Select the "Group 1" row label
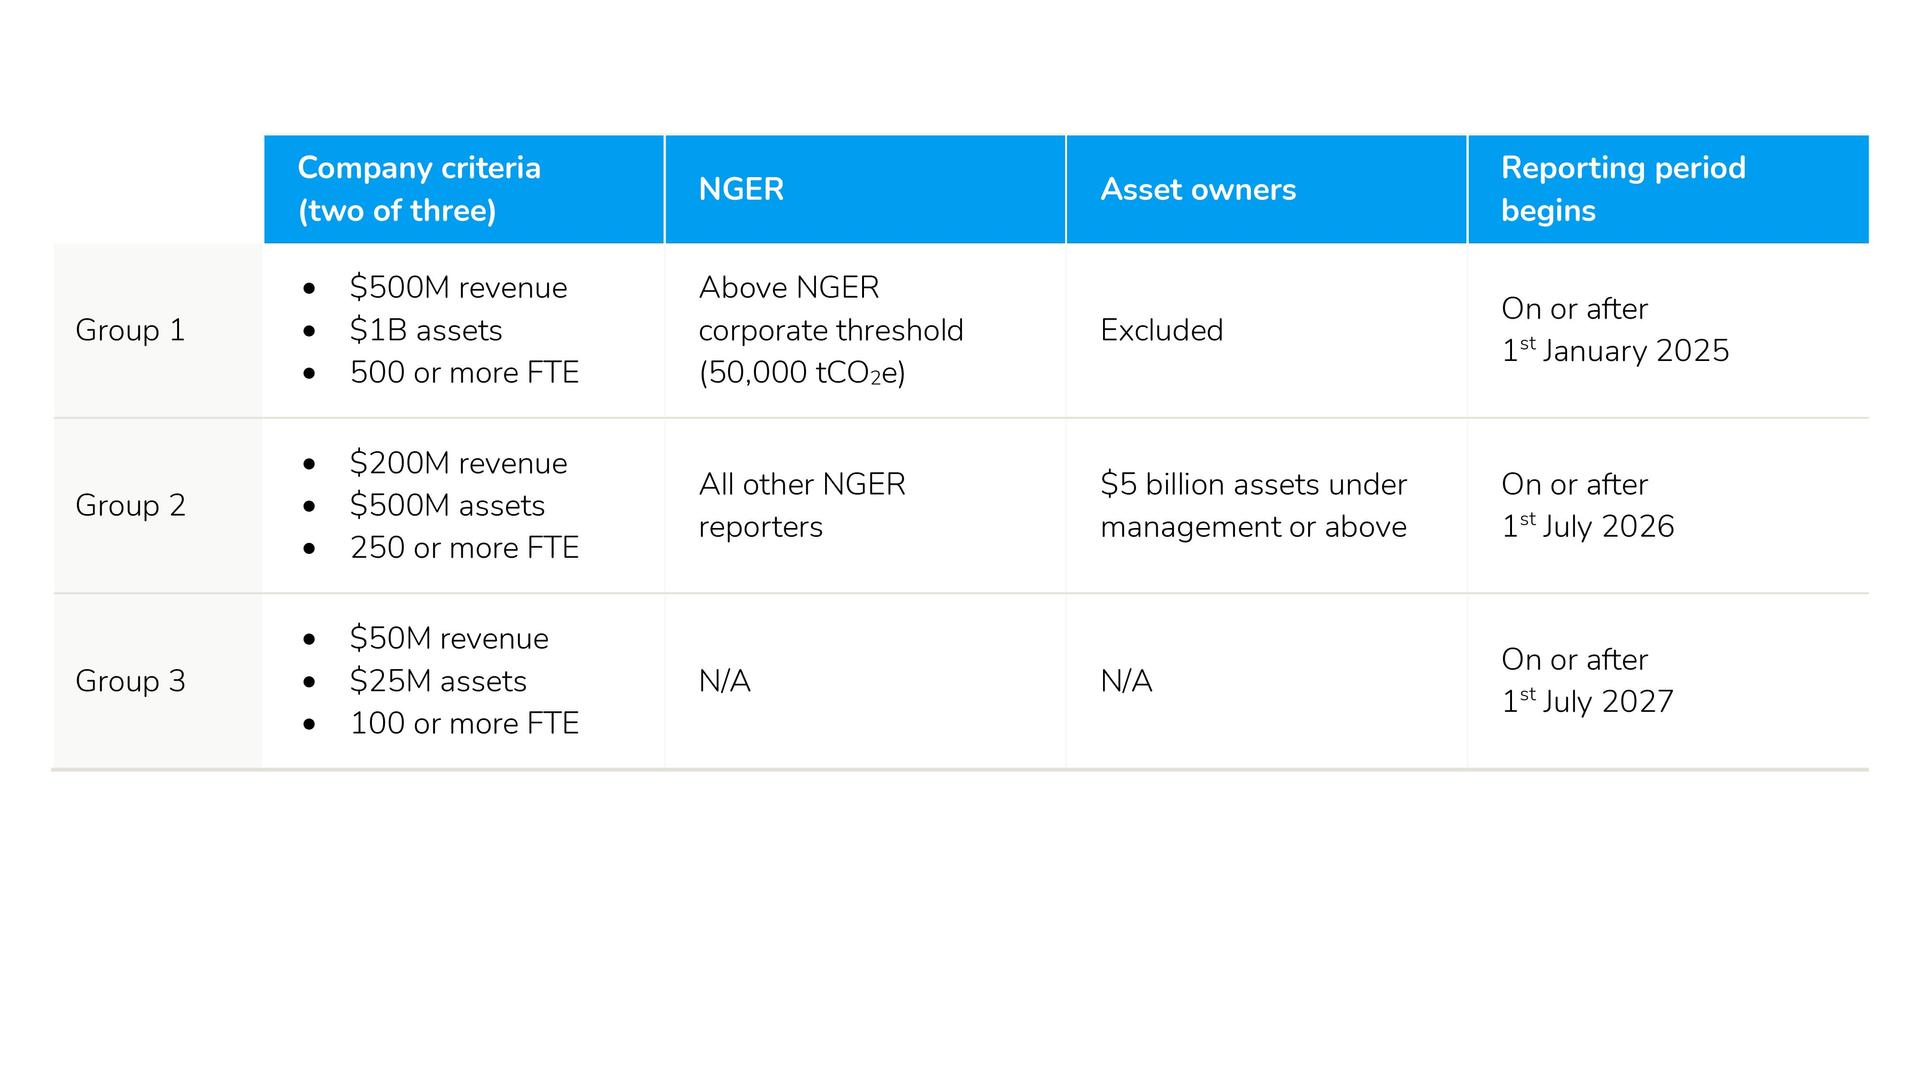Viewport: 1920px width, 1080px height. click(x=130, y=330)
